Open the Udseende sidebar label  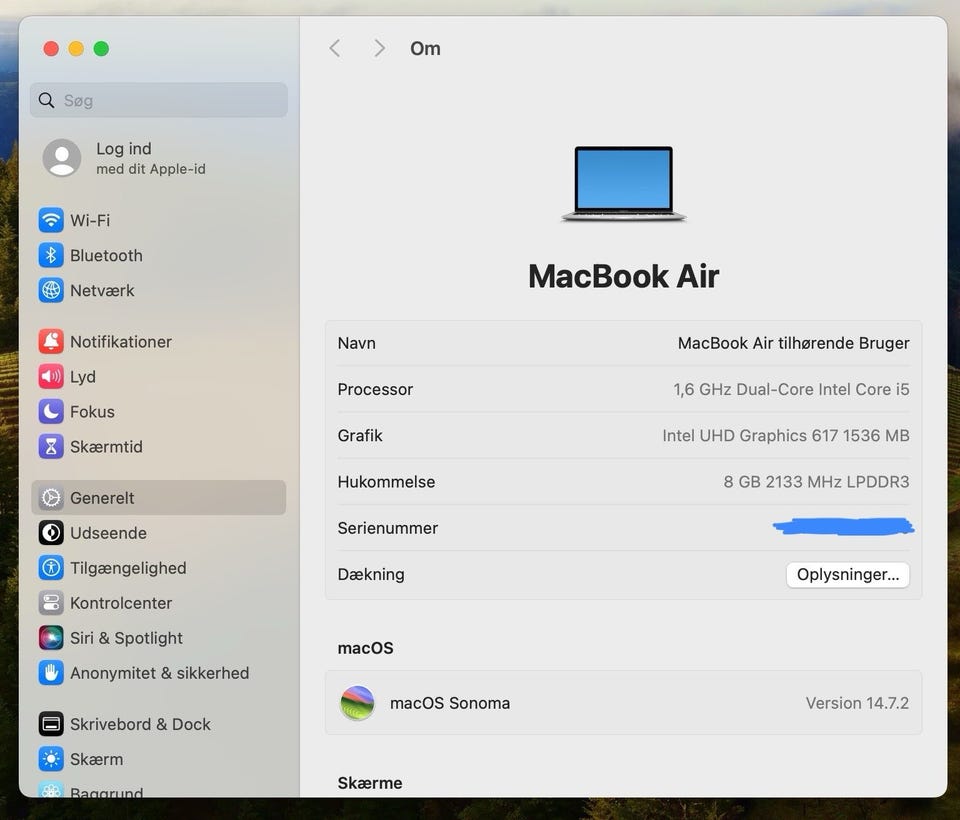pyautogui.click(x=108, y=533)
